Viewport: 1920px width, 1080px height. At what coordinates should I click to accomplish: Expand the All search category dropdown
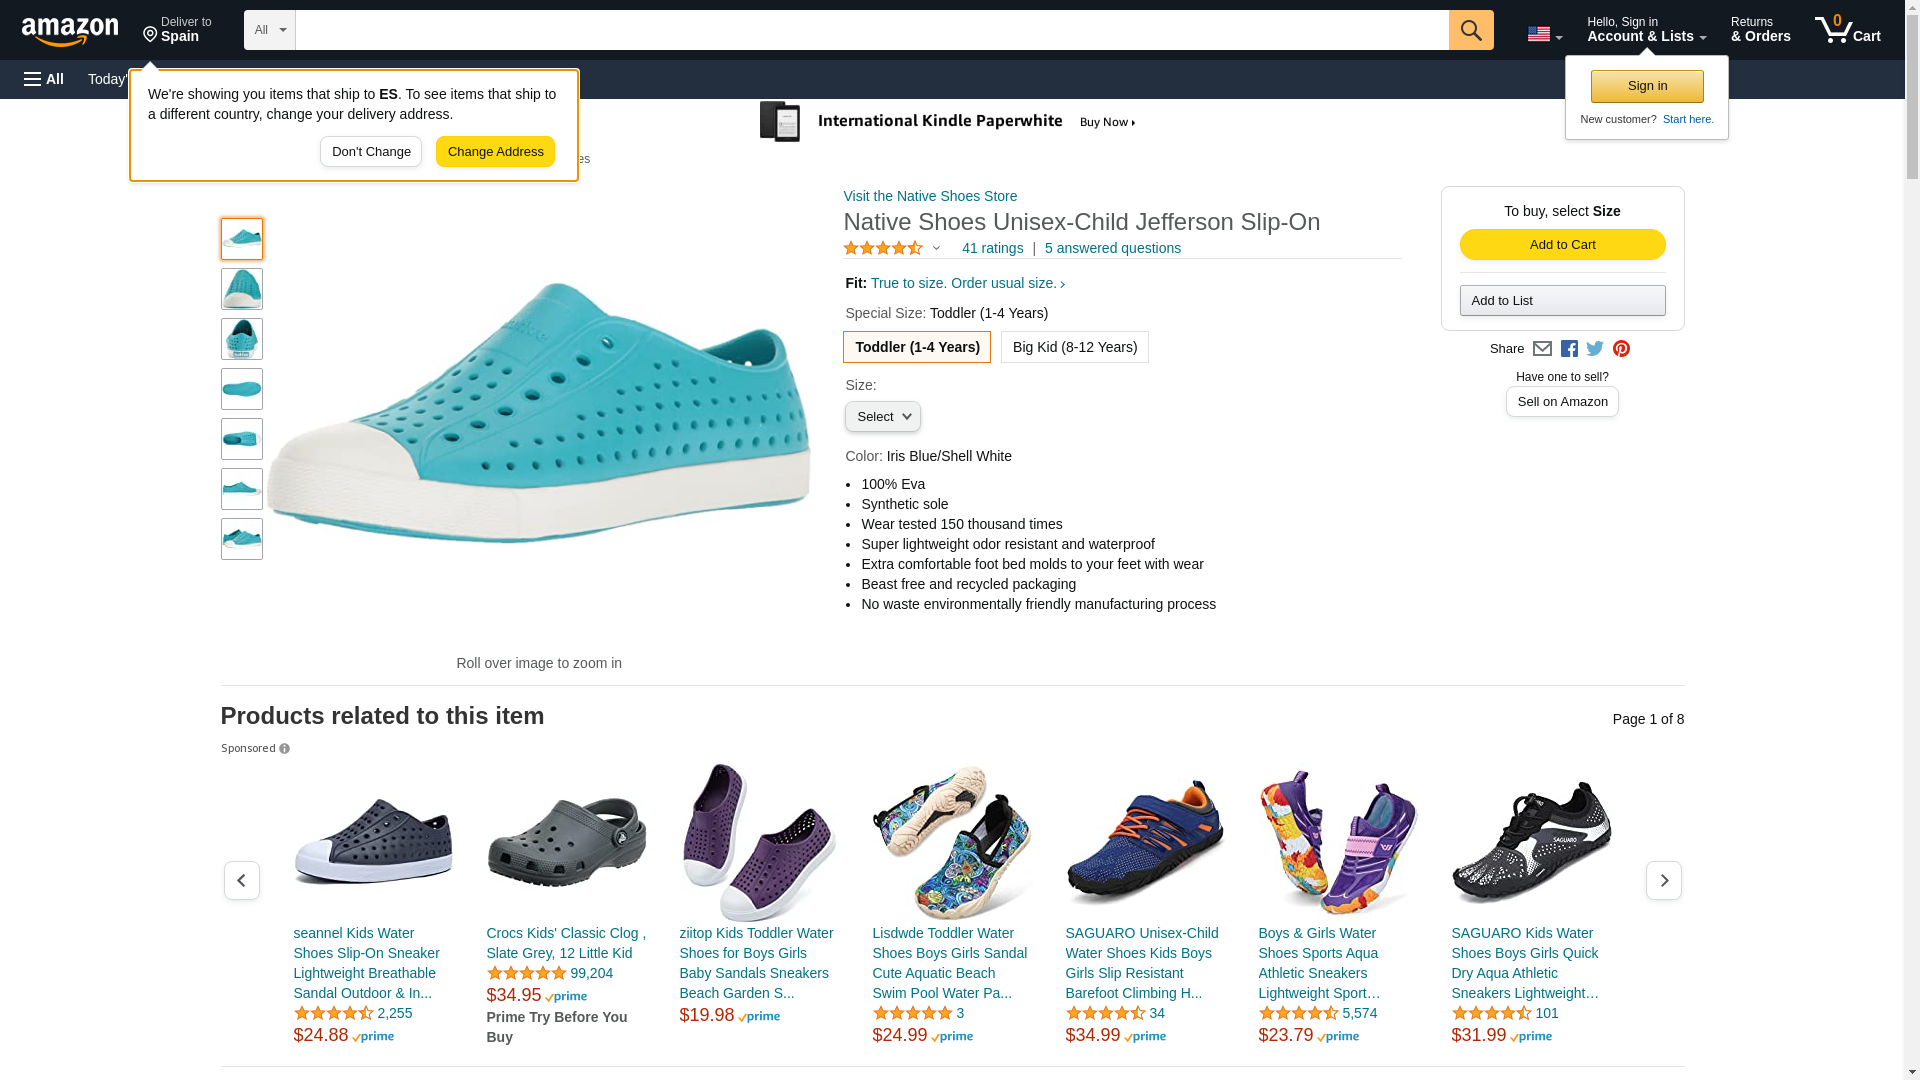pyautogui.click(x=269, y=30)
